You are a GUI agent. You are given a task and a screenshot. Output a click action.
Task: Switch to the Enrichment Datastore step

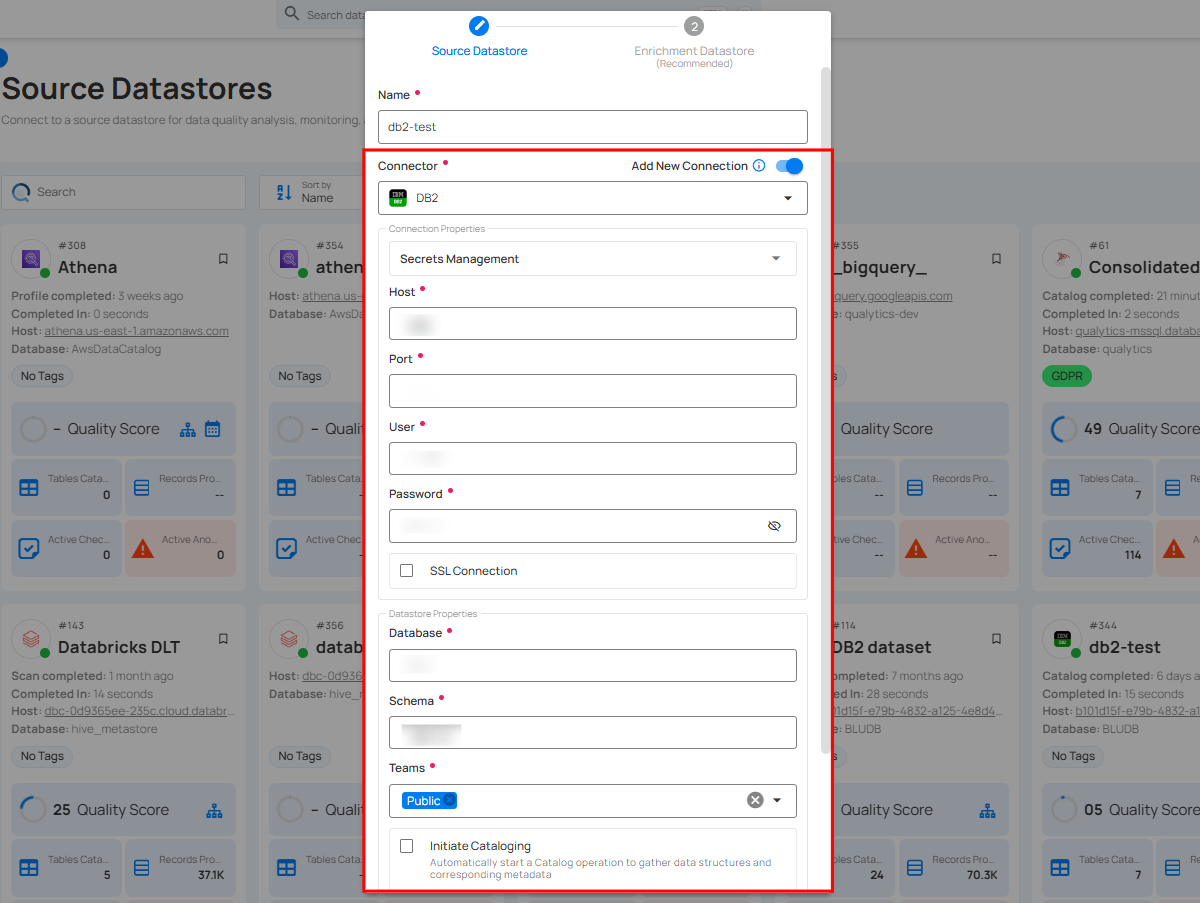694,26
